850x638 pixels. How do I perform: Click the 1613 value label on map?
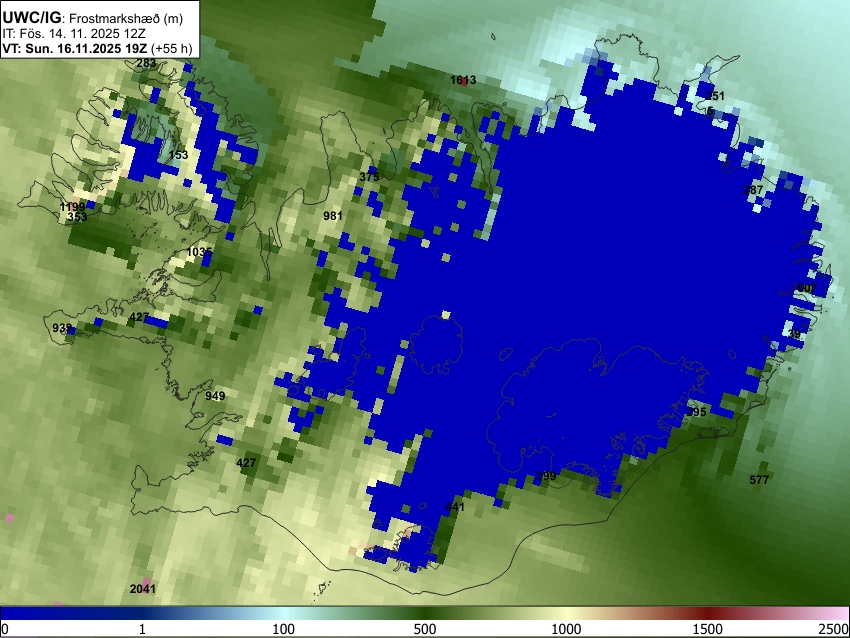(463, 80)
